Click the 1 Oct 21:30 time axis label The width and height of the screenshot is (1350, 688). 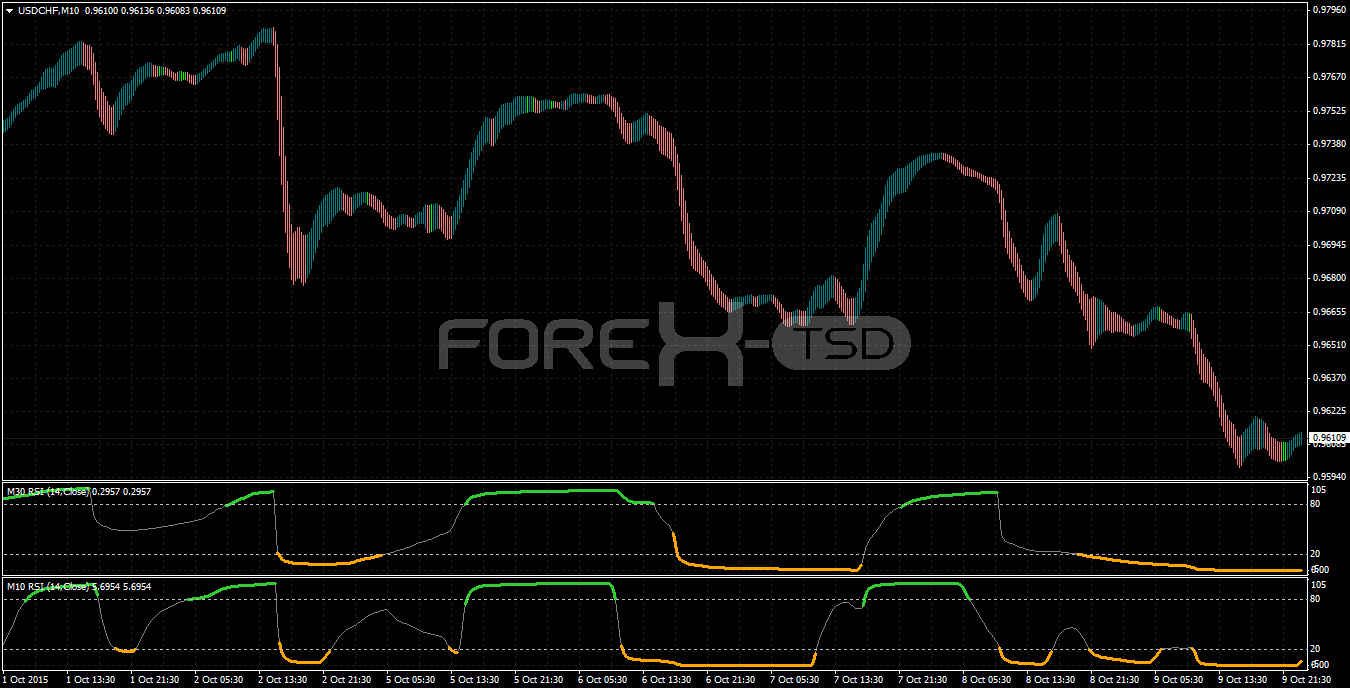coord(154,680)
